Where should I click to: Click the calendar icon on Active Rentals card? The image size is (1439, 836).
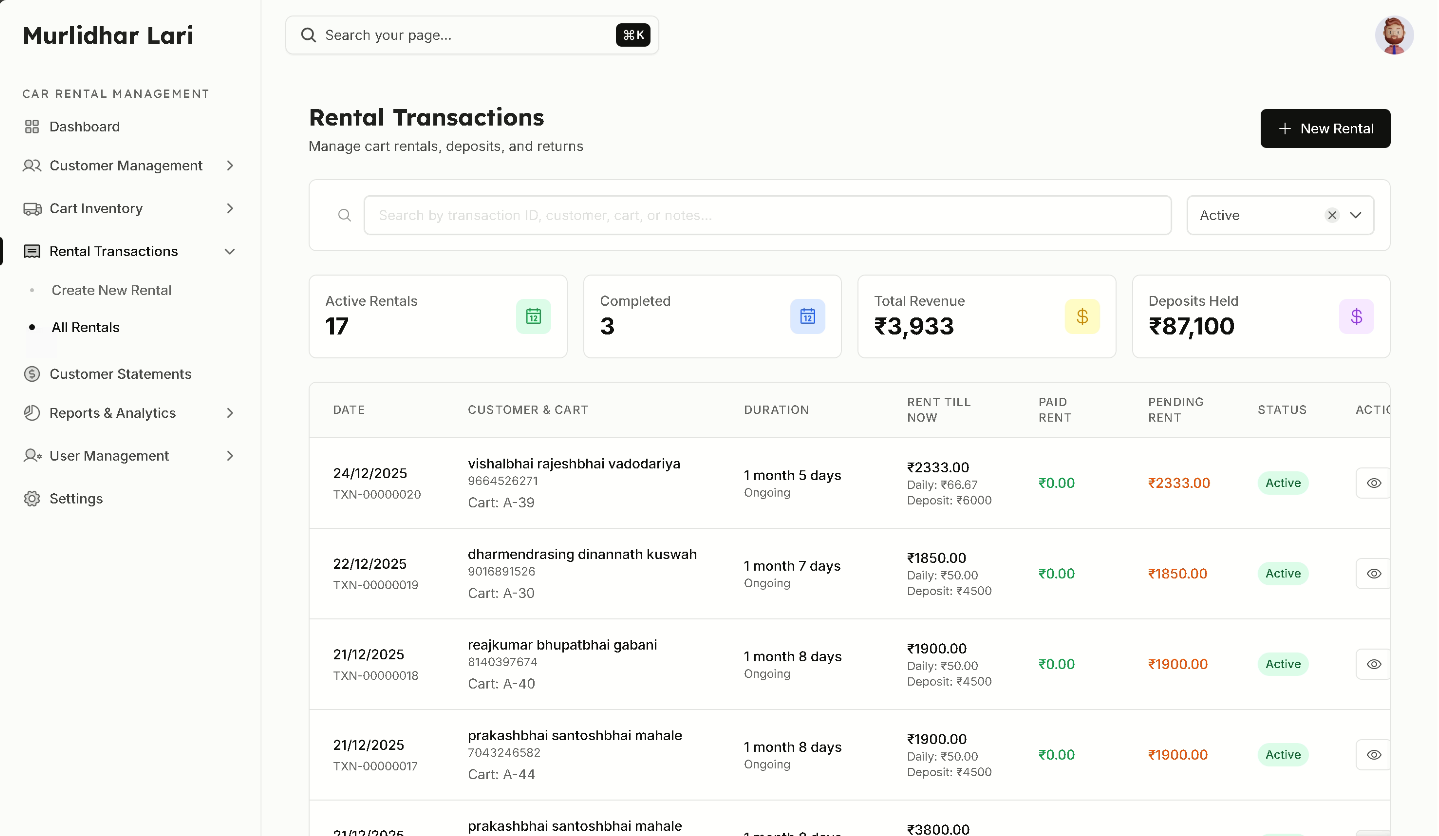(533, 316)
